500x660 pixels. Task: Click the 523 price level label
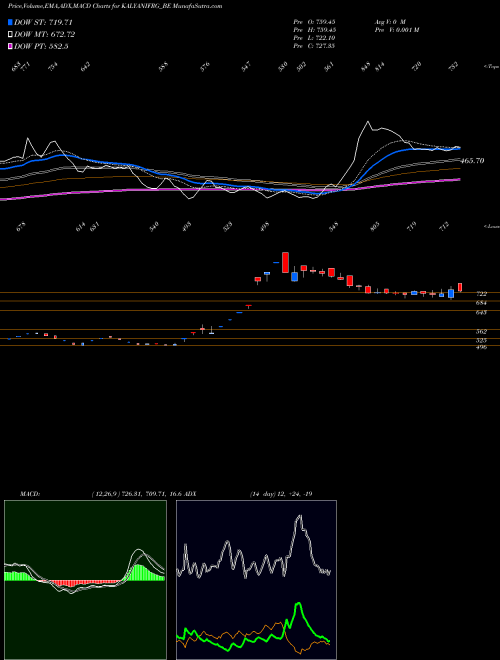coord(481,340)
